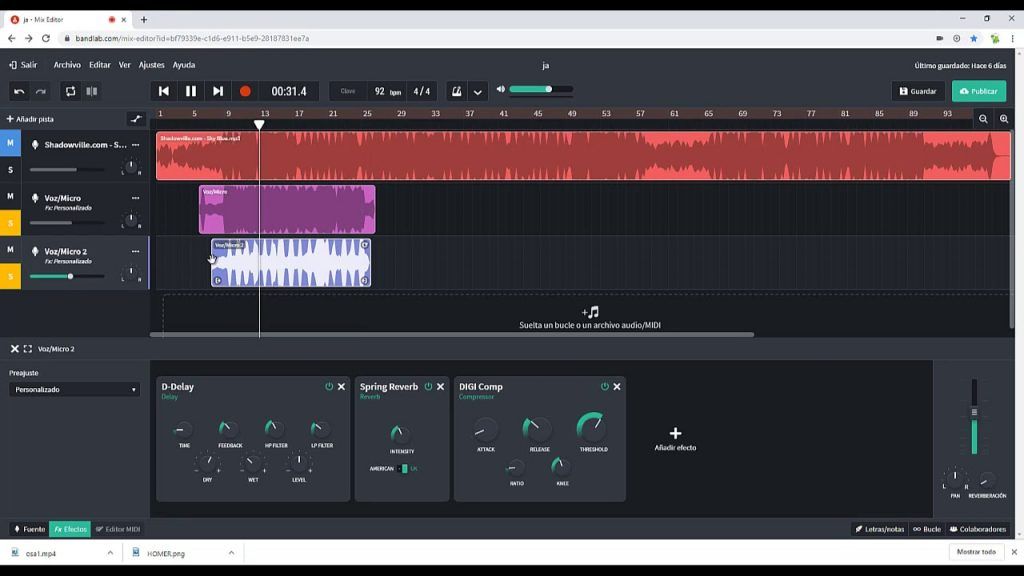Screen dimensions: 1024x576
Task: Select the Metronome icon in the toolbar
Action: click(x=455, y=91)
